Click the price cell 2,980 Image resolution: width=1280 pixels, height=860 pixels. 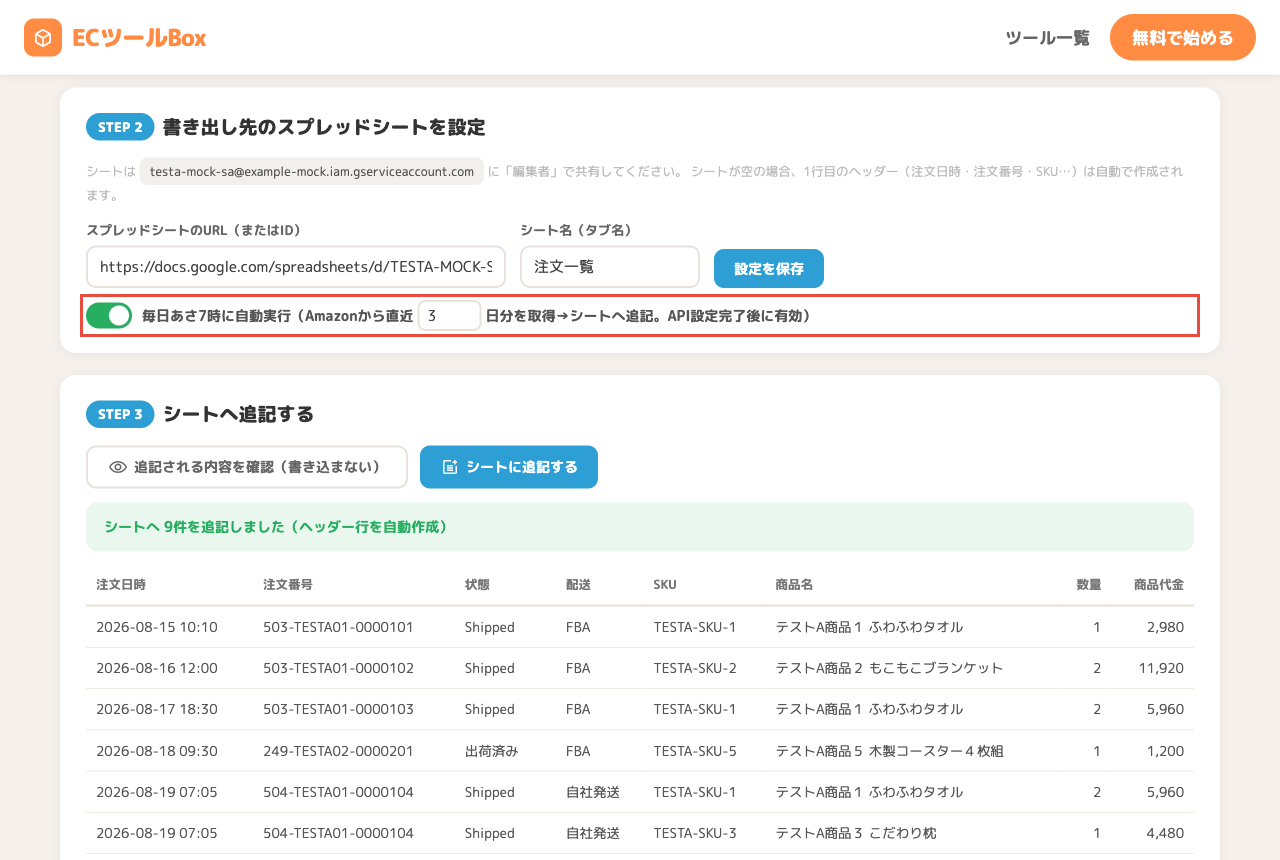(x=1165, y=627)
